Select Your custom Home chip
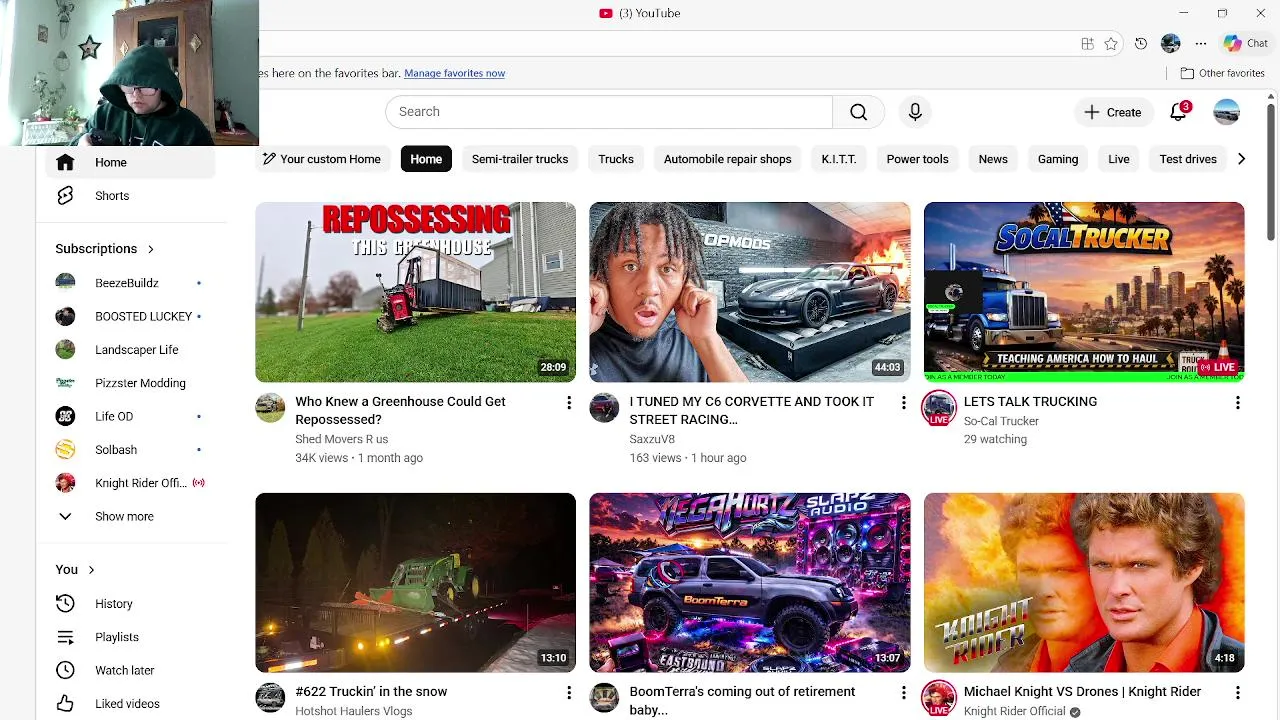The image size is (1280, 720). coord(322,159)
